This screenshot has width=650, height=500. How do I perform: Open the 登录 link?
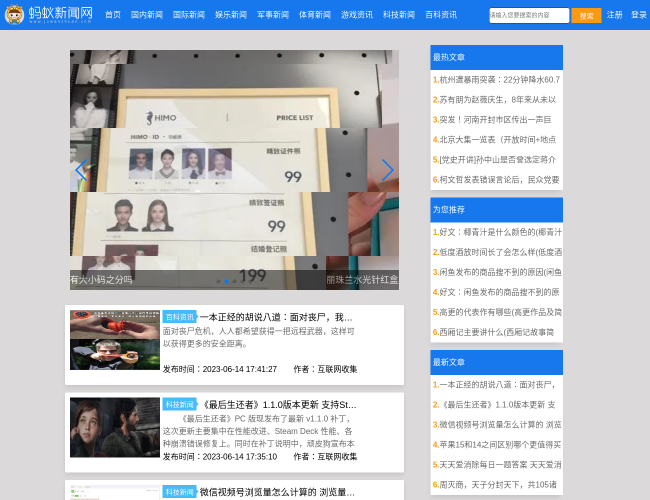click(639, 15)
